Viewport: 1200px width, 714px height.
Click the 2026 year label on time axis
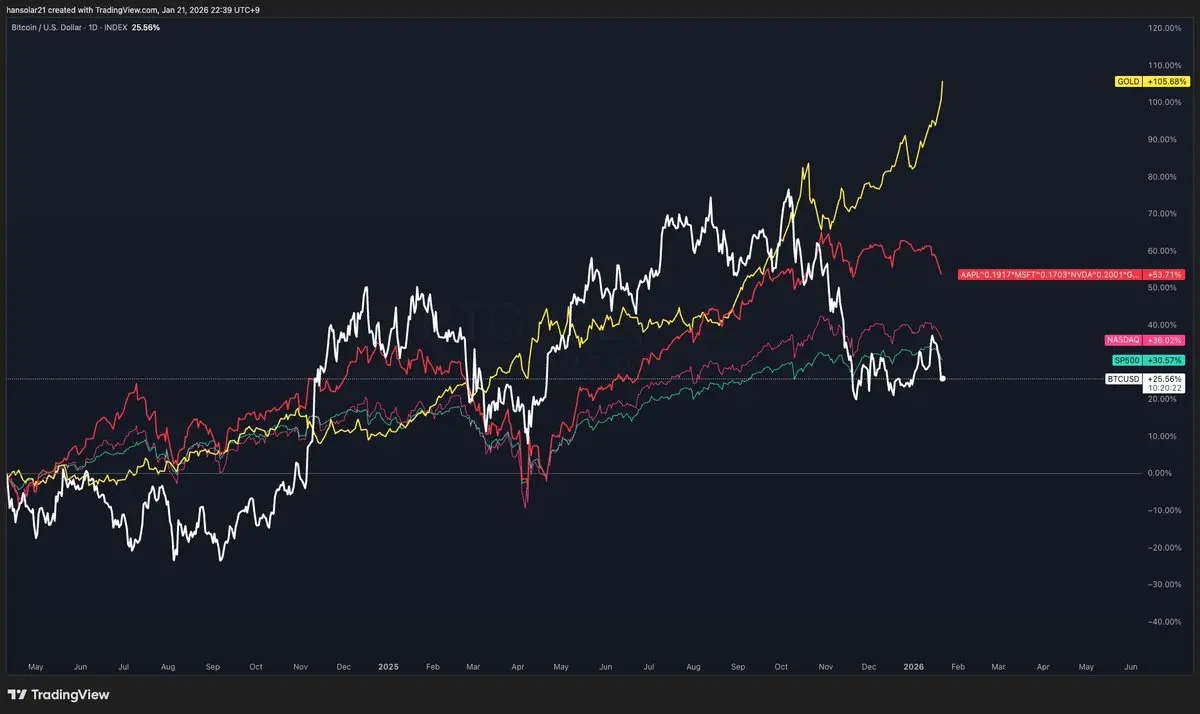(x=913, y=665)
